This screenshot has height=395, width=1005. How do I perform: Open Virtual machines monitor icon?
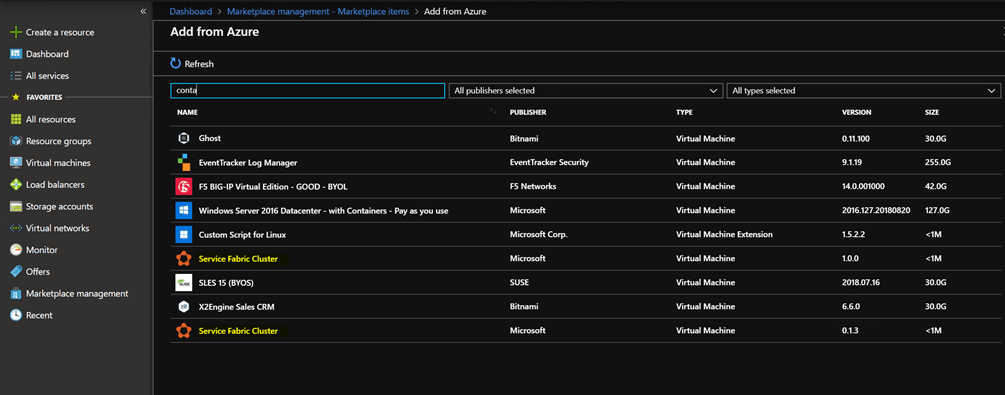click(16, 163)
